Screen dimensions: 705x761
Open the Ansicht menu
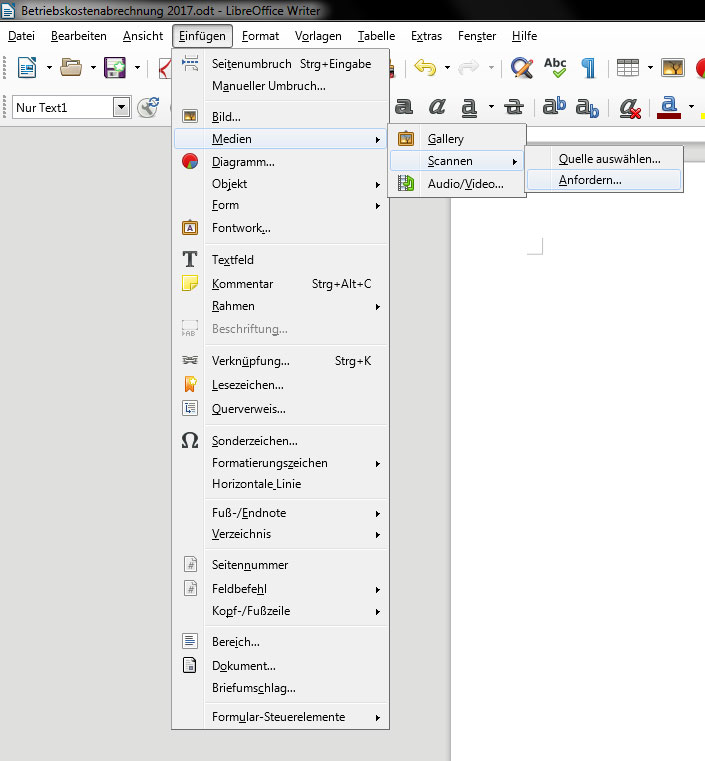tap(143, 36)
